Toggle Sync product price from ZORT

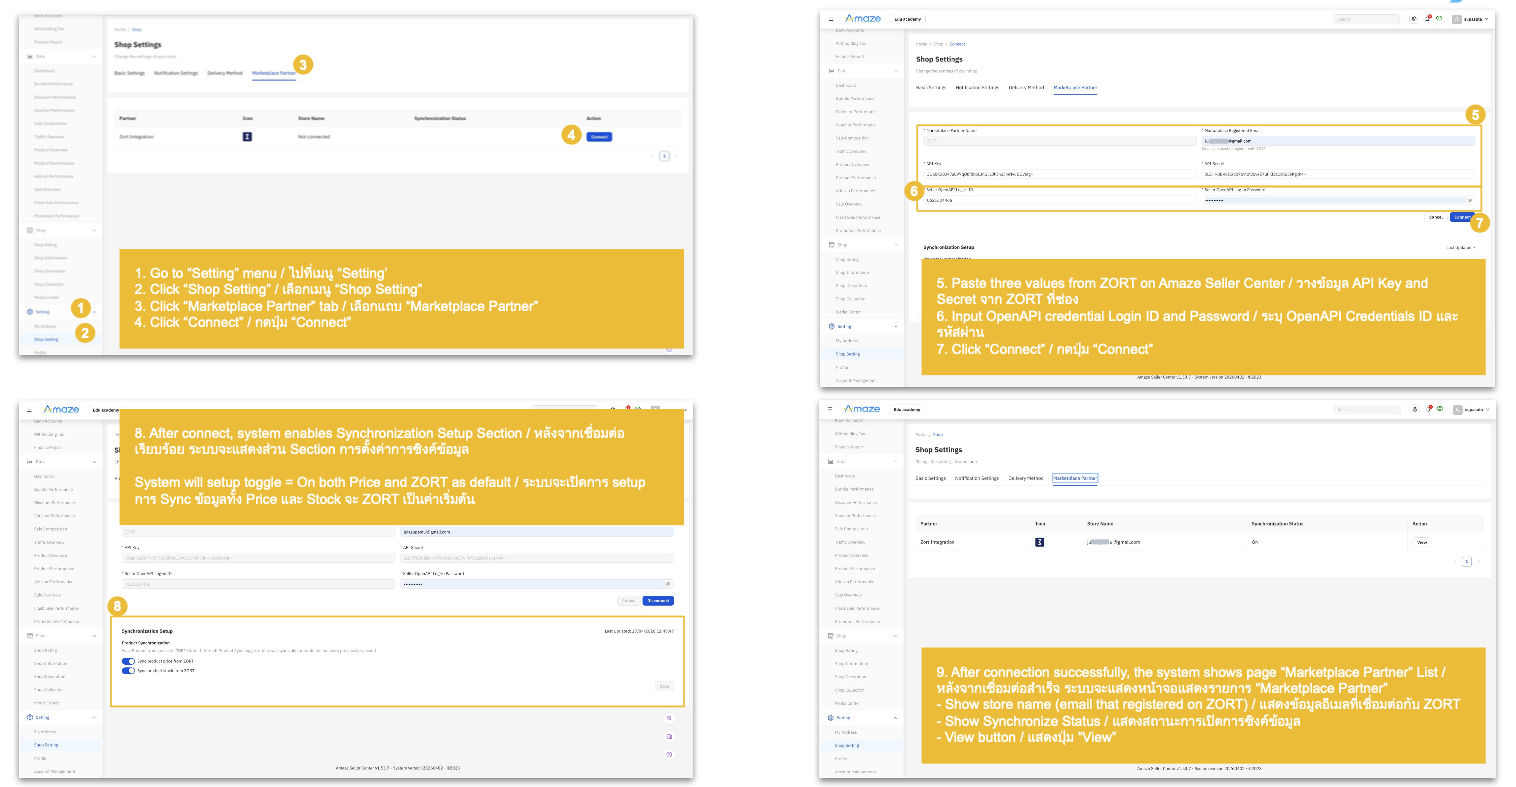click(x=128, y=661)
